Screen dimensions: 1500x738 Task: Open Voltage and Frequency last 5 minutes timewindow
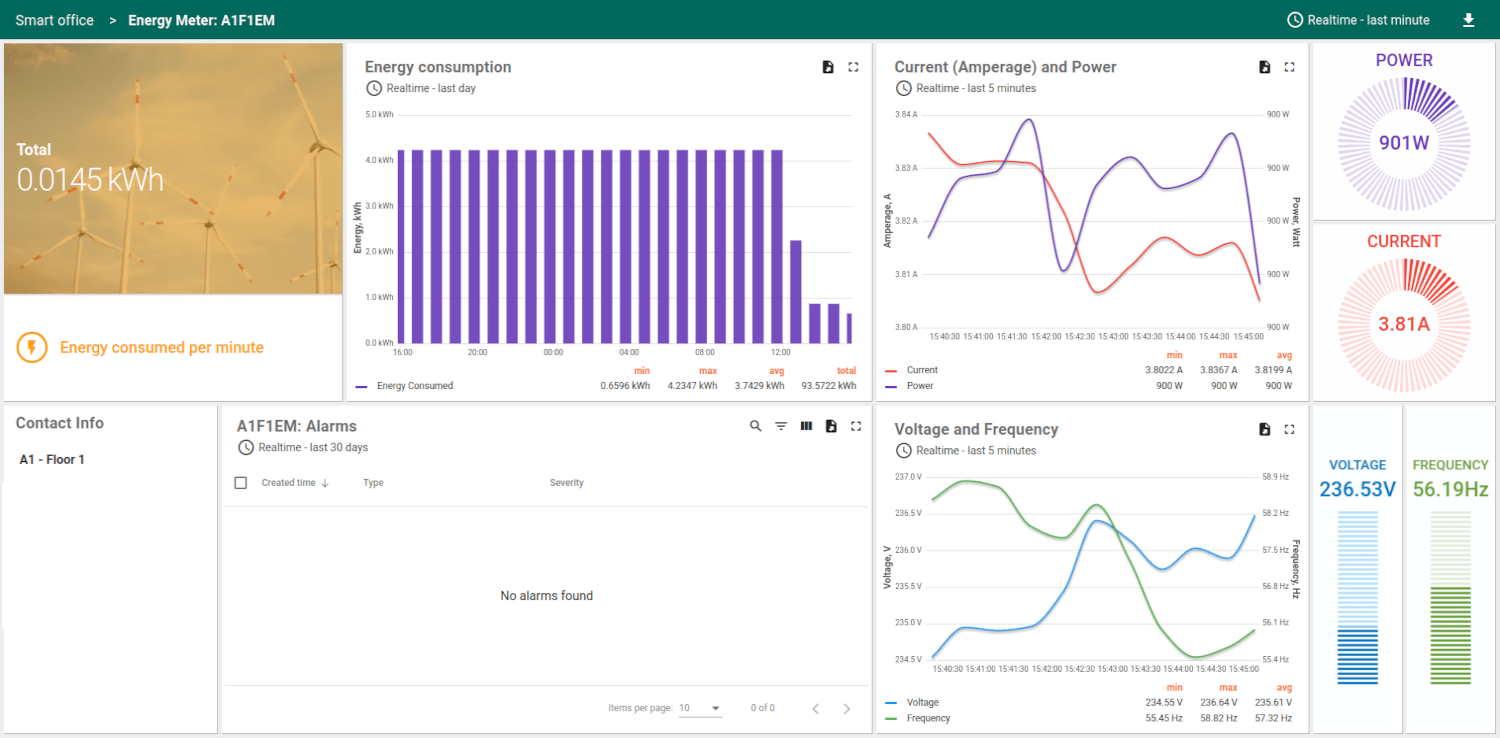coord(966,450)
